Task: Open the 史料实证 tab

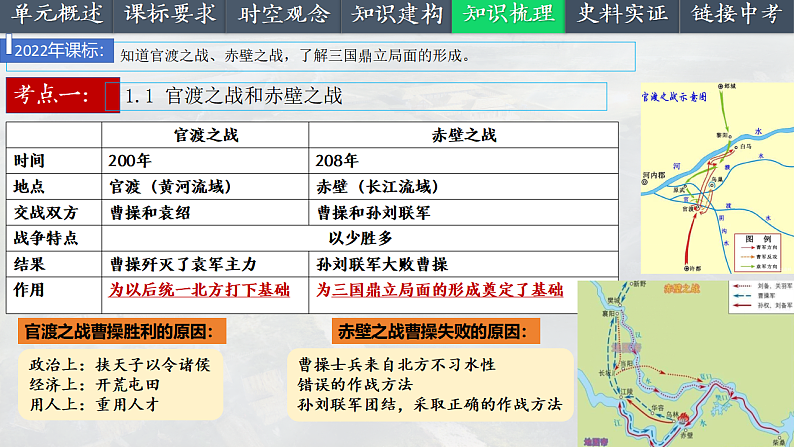Action: pyautogui.click(x=622, y=15)
